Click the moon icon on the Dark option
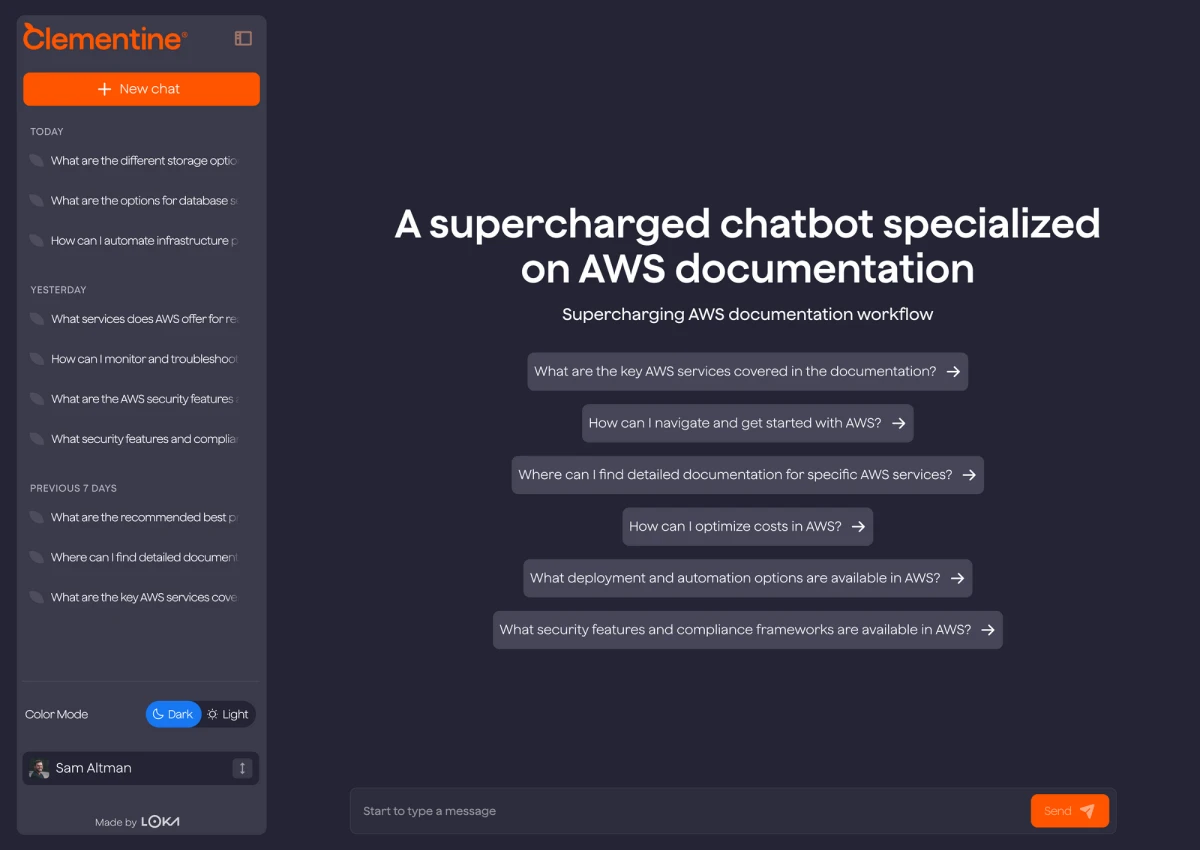This screenshot has height=850, width=1200. (160, 714)
